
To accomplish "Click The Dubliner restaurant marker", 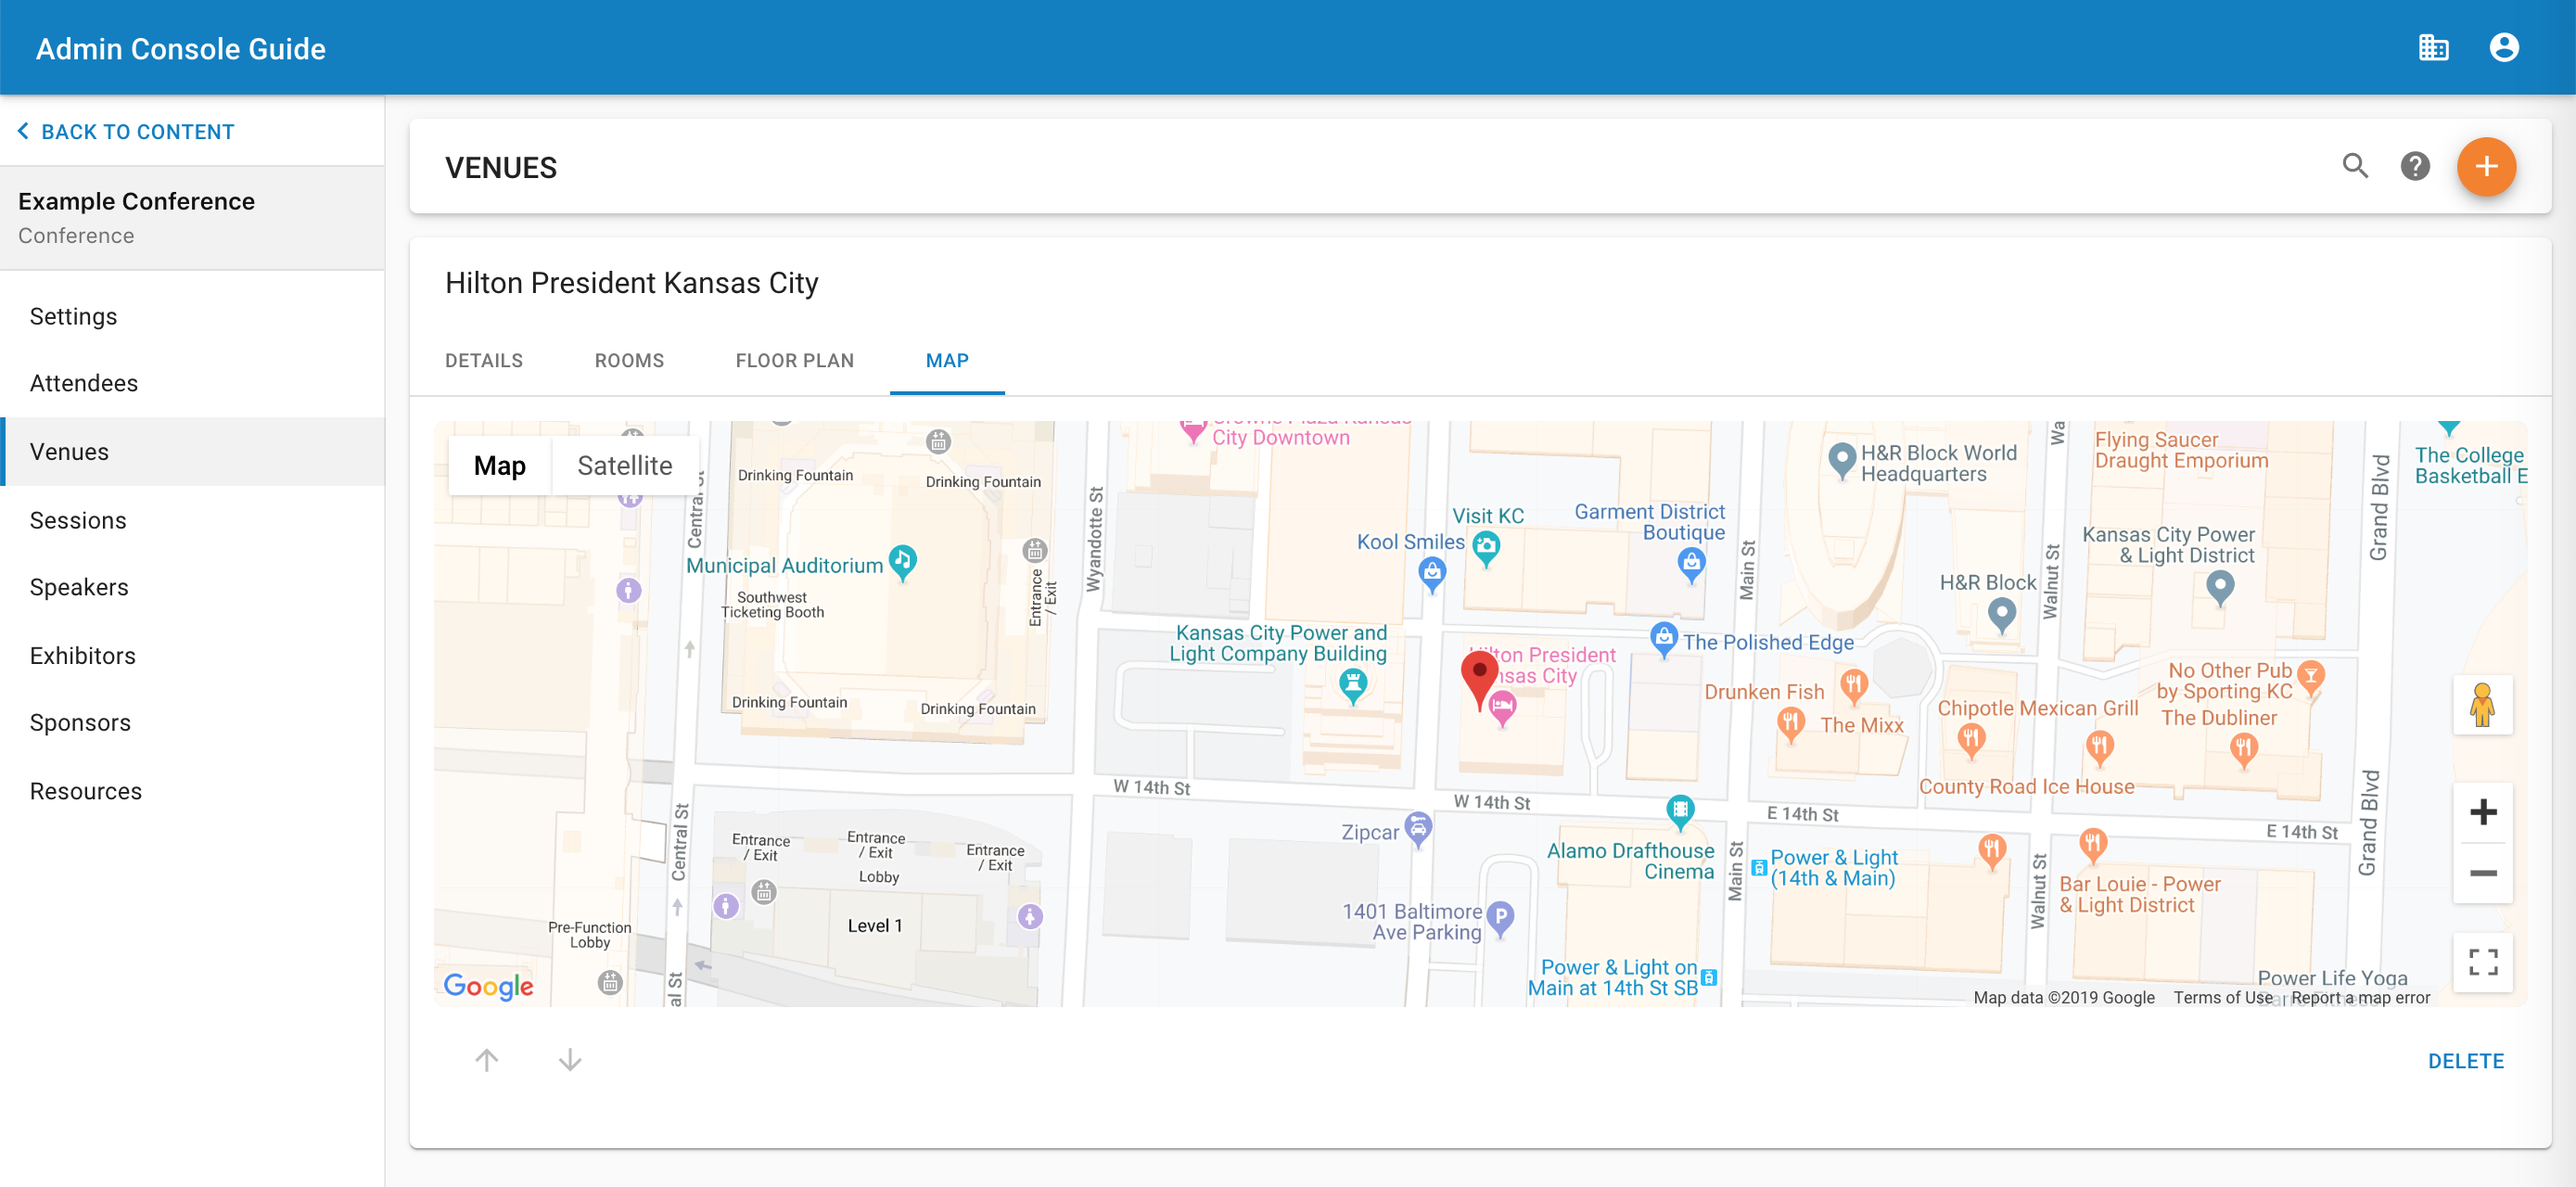I will point(2243,749).
